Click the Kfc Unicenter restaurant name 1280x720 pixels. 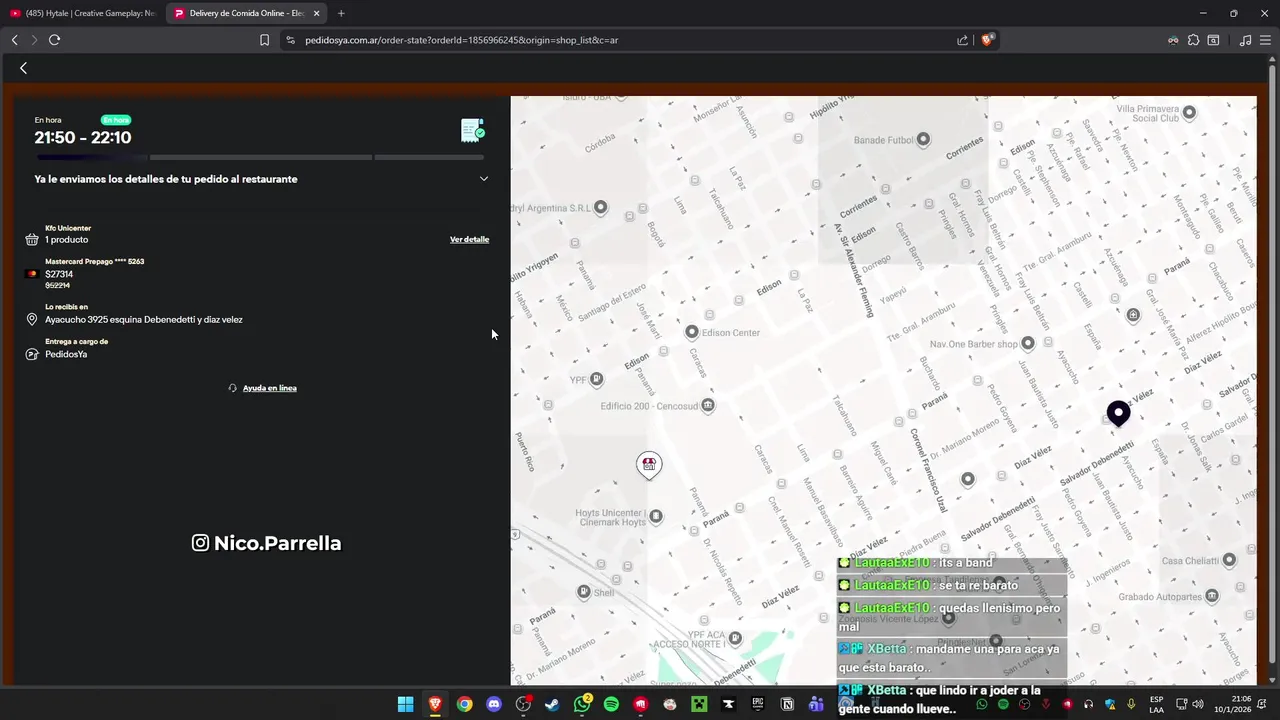click(x=68, y=228)
